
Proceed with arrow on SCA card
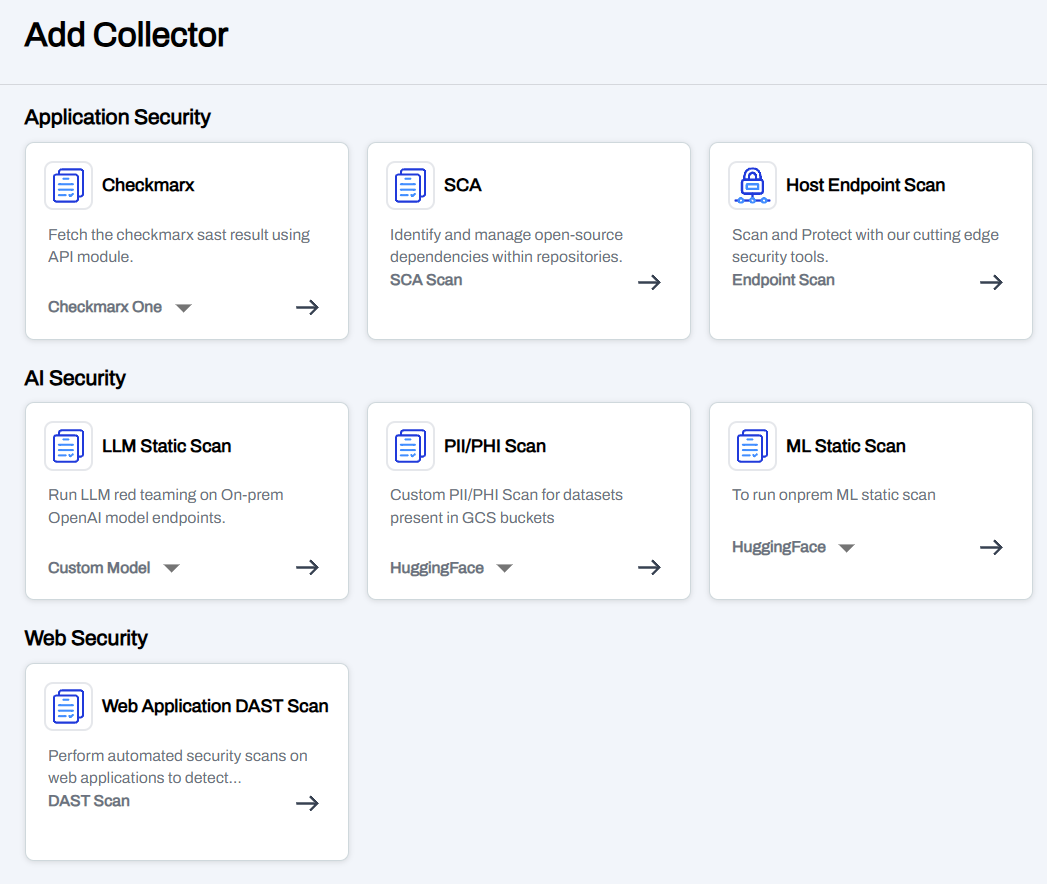649,282
